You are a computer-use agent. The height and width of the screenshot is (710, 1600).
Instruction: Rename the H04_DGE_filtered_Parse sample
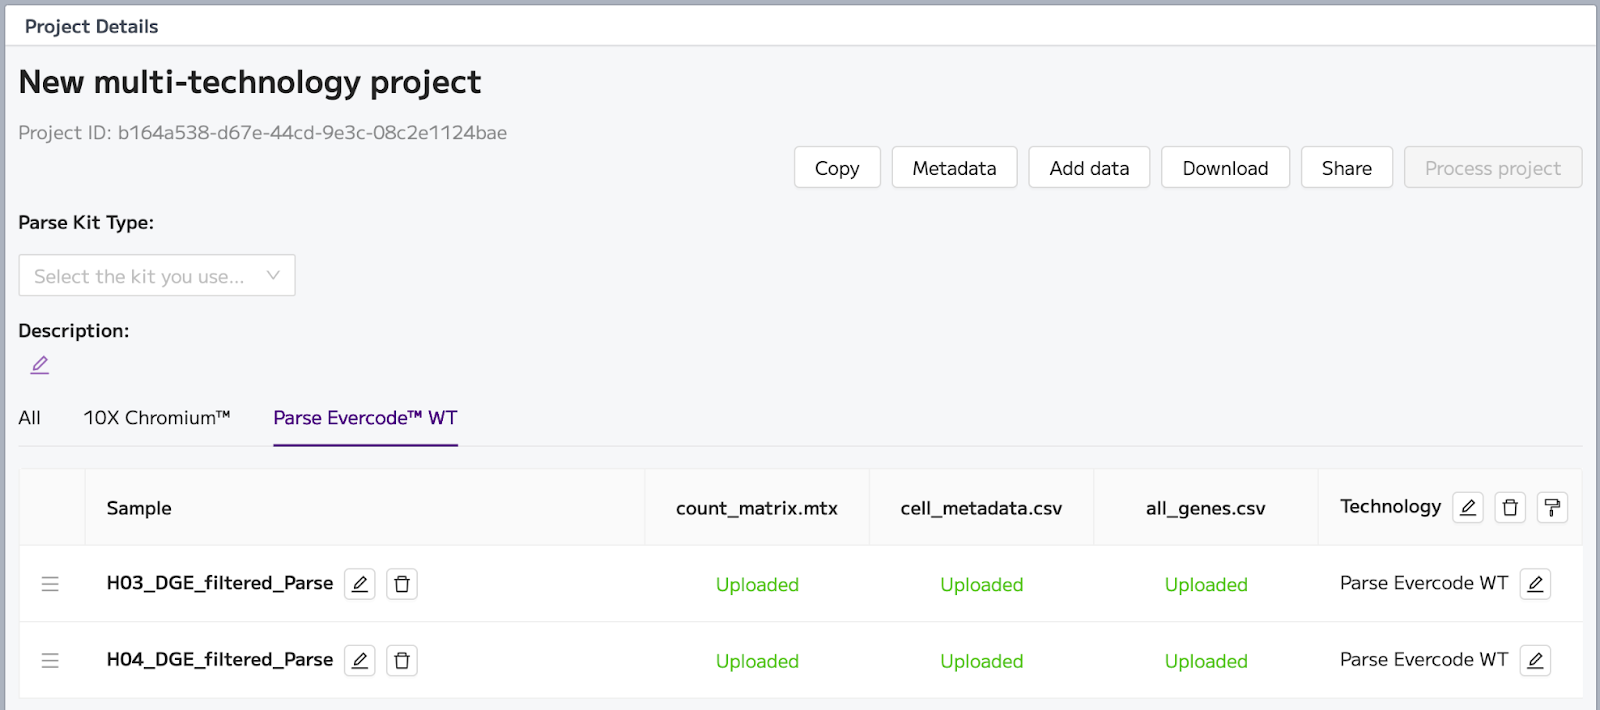click(360, 661)
